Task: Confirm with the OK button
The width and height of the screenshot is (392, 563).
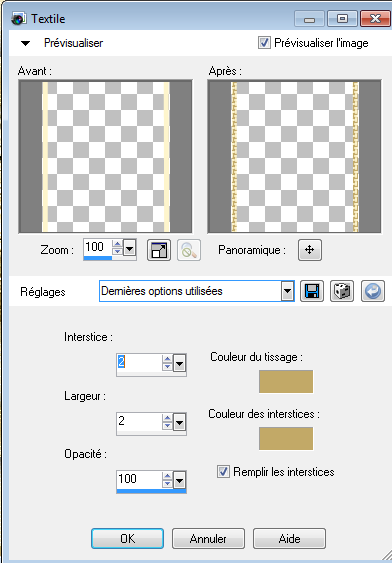Action: coord(127,538)
